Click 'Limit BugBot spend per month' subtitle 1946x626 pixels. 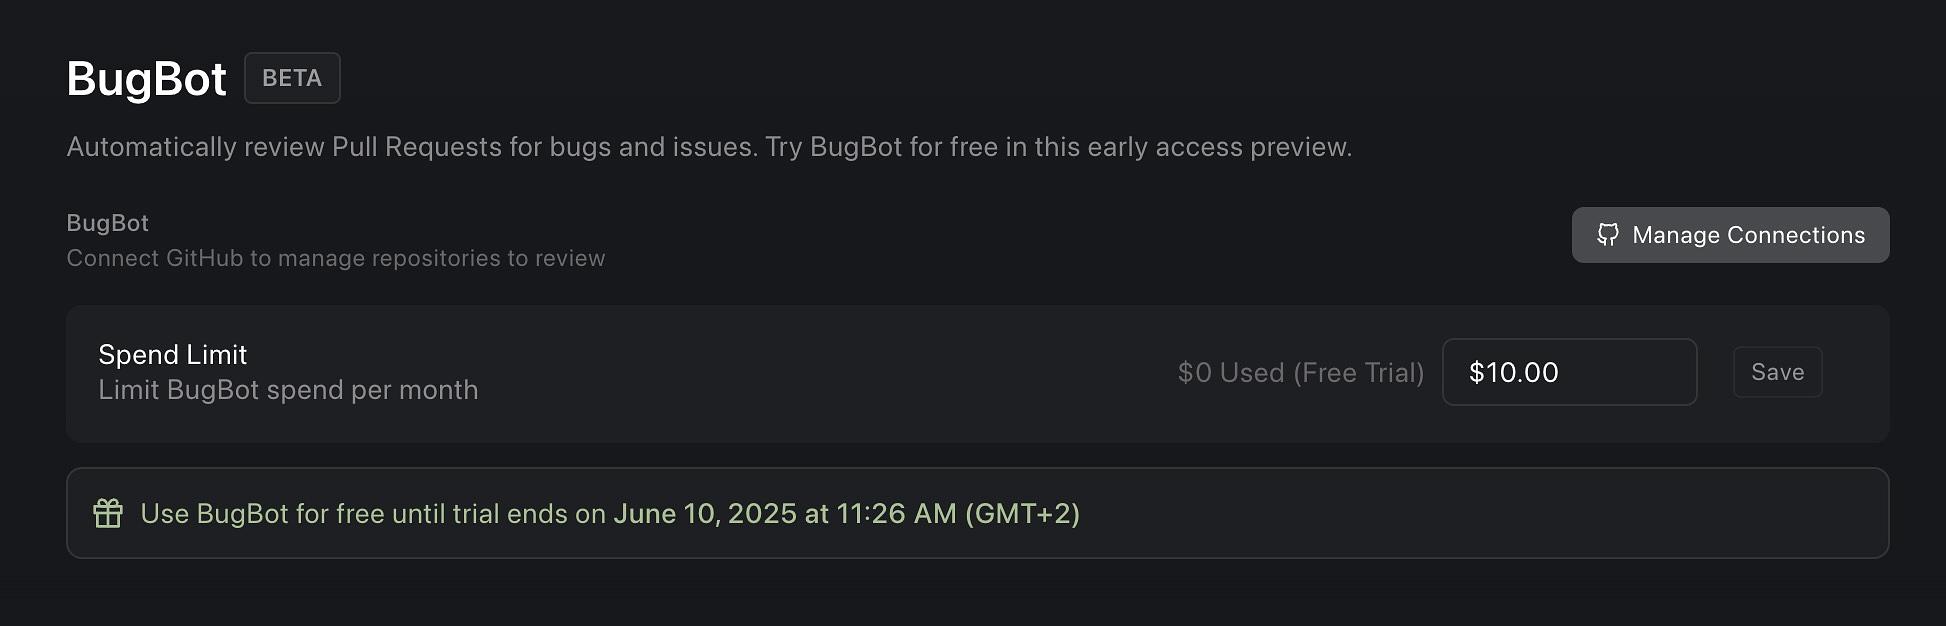pyautogui.click(x=288, y=390)
